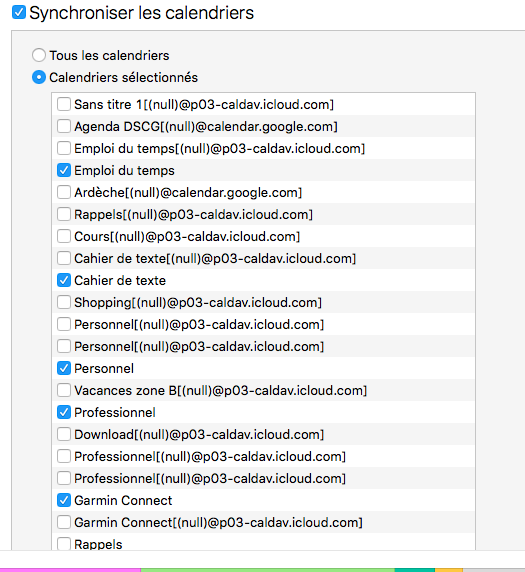Check Download iCloud calendar
Screen dimensions: 525x572
click(x=64, y=434)
